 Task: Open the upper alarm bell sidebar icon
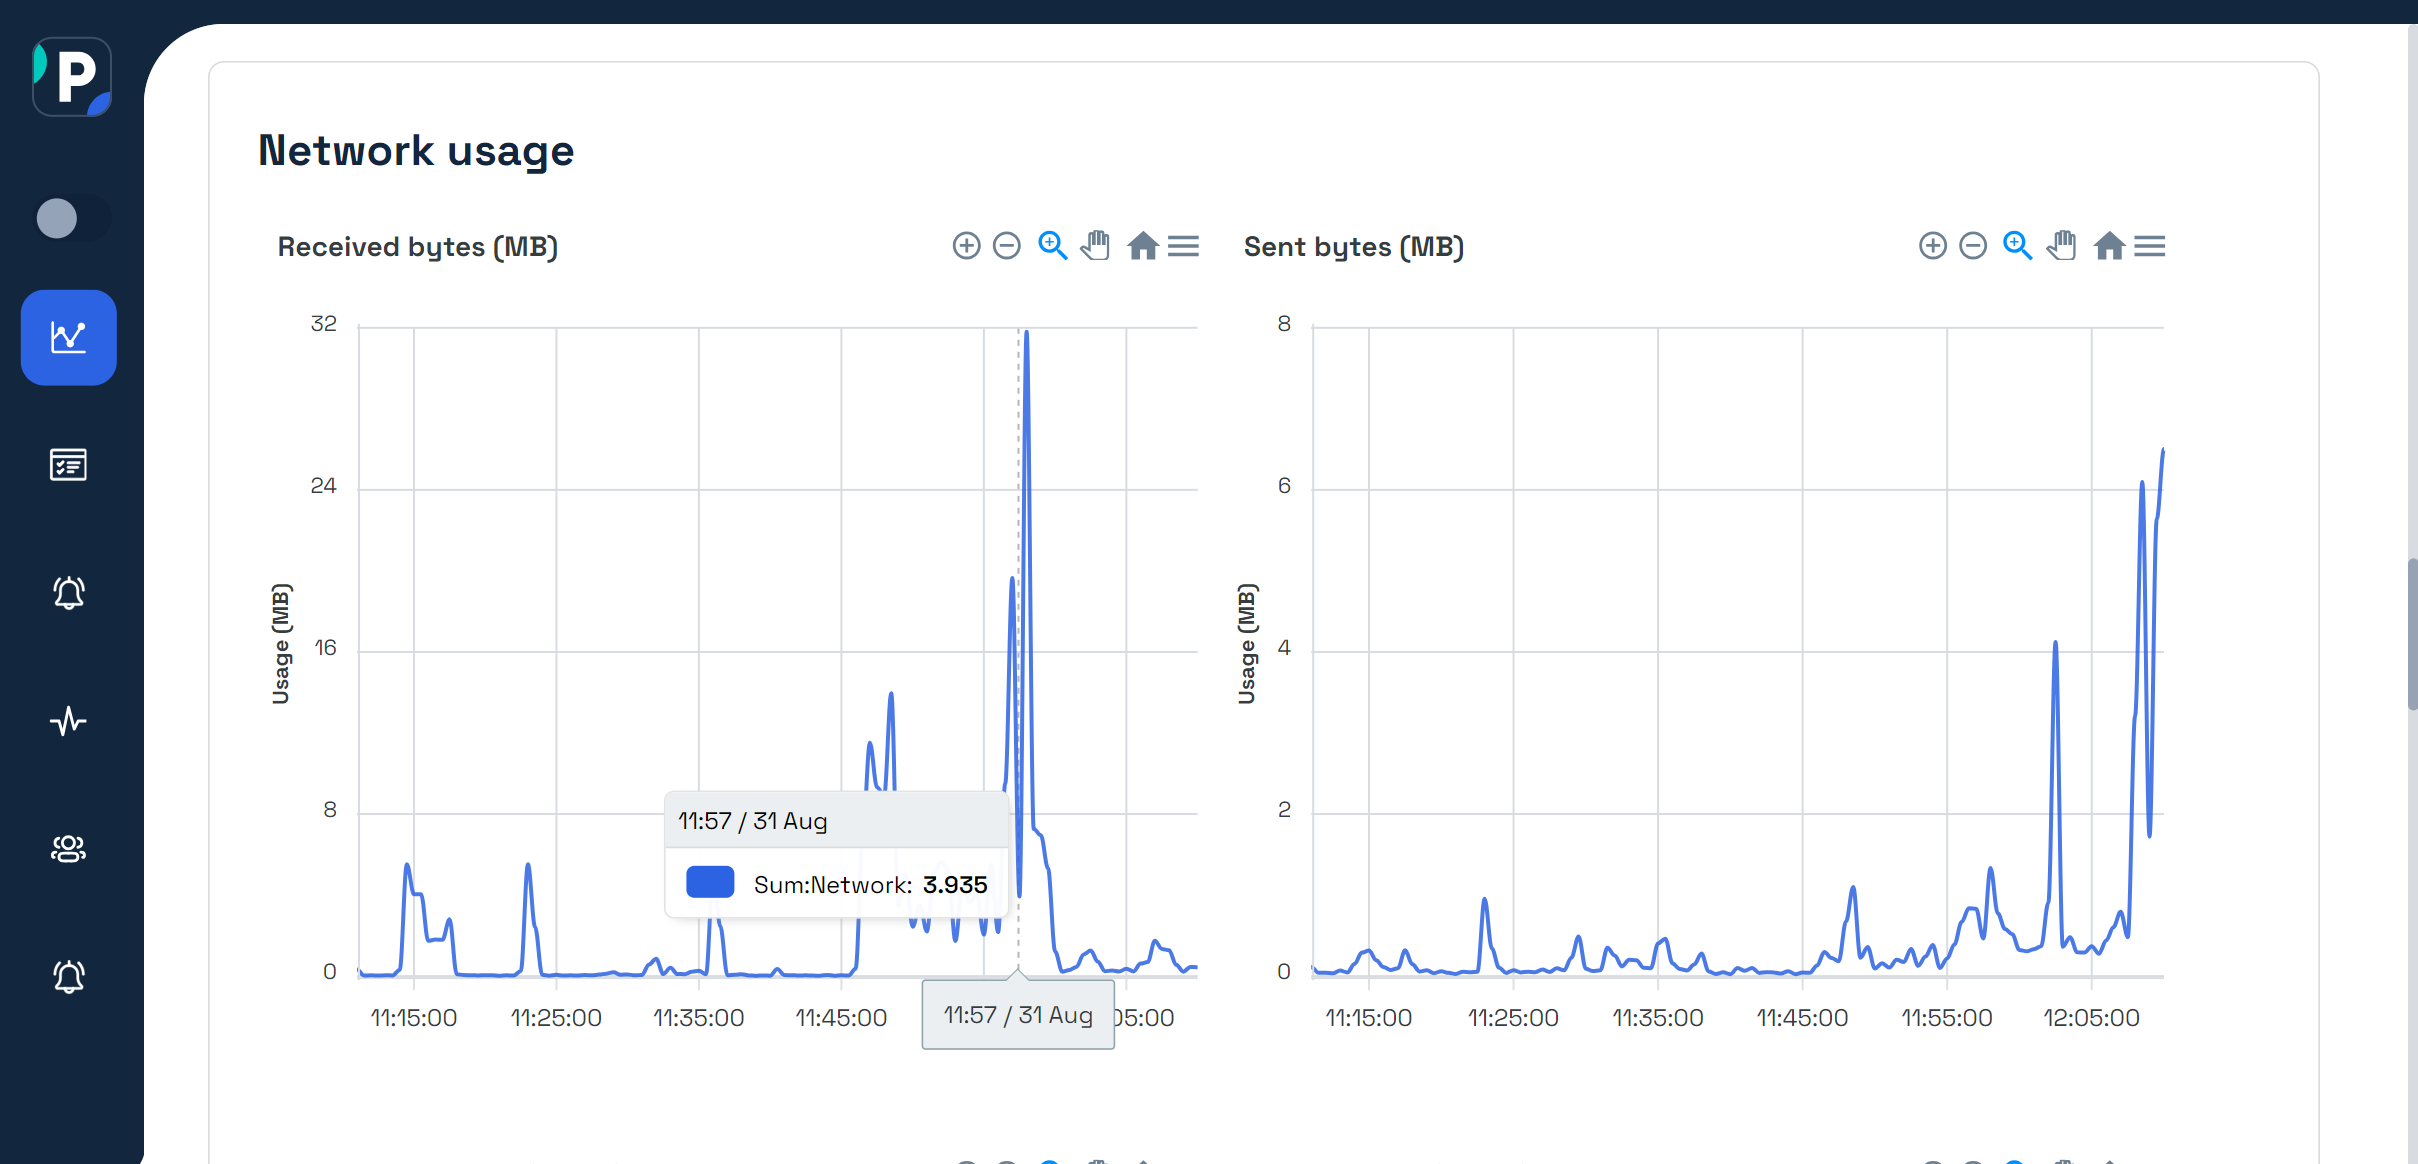click(x=69, y=593)
